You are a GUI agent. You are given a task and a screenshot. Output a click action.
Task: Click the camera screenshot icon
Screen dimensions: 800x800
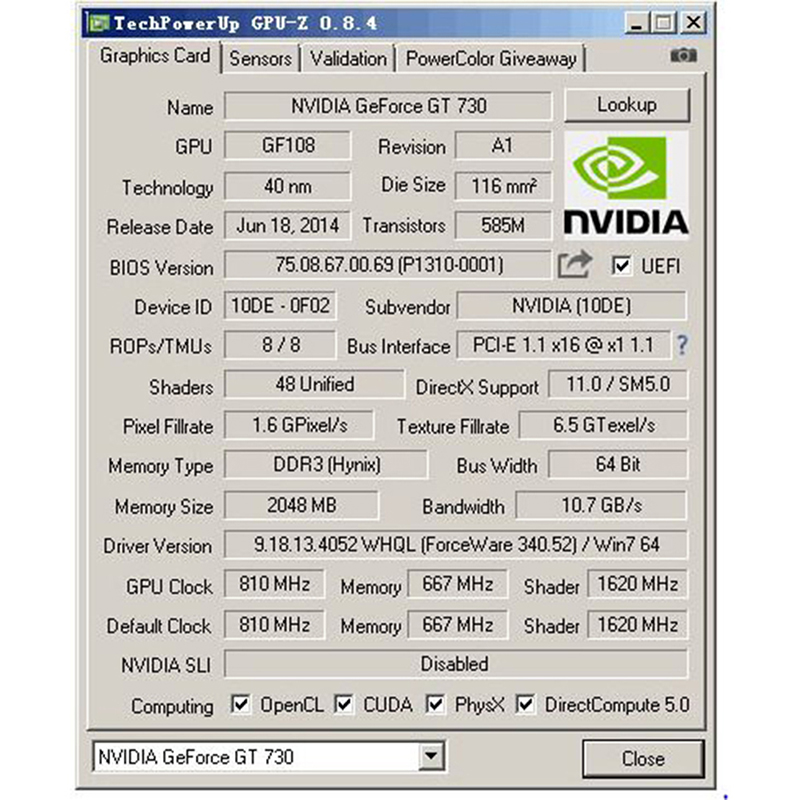pyautogui.click(x=683, y=56)
